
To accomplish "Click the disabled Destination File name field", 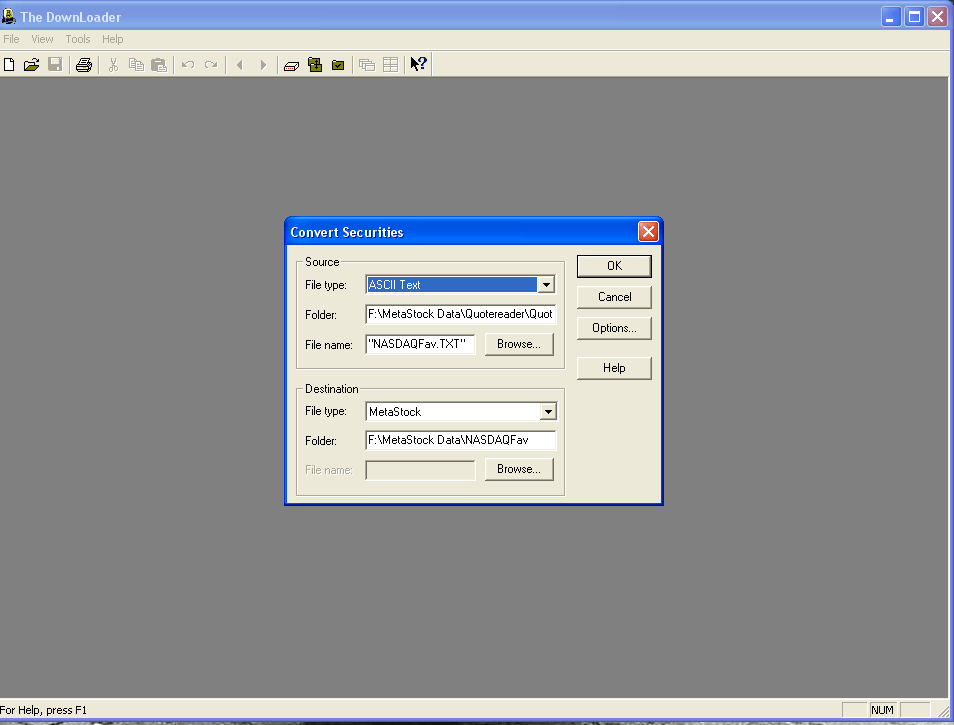I will [420, 470].
